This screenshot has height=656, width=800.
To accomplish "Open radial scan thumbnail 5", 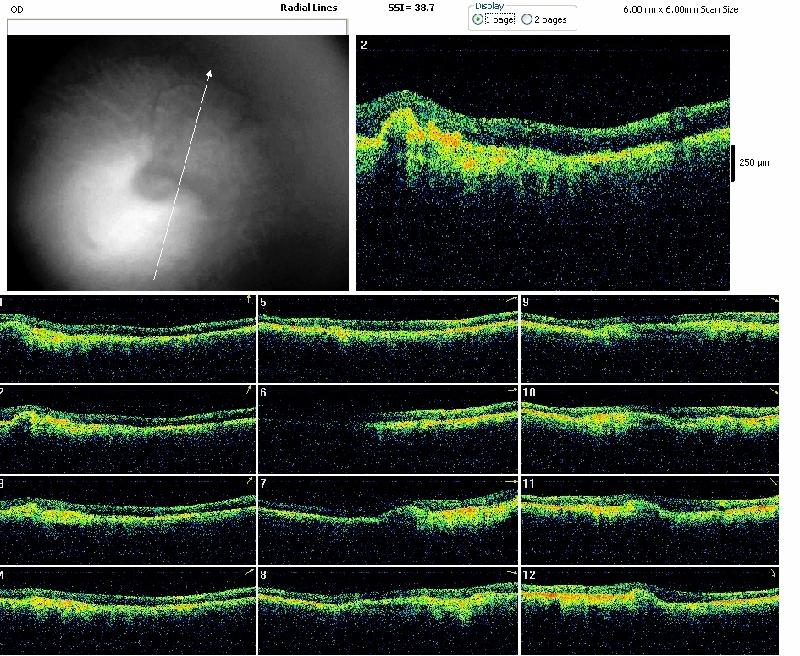I will tap(388, 339).
